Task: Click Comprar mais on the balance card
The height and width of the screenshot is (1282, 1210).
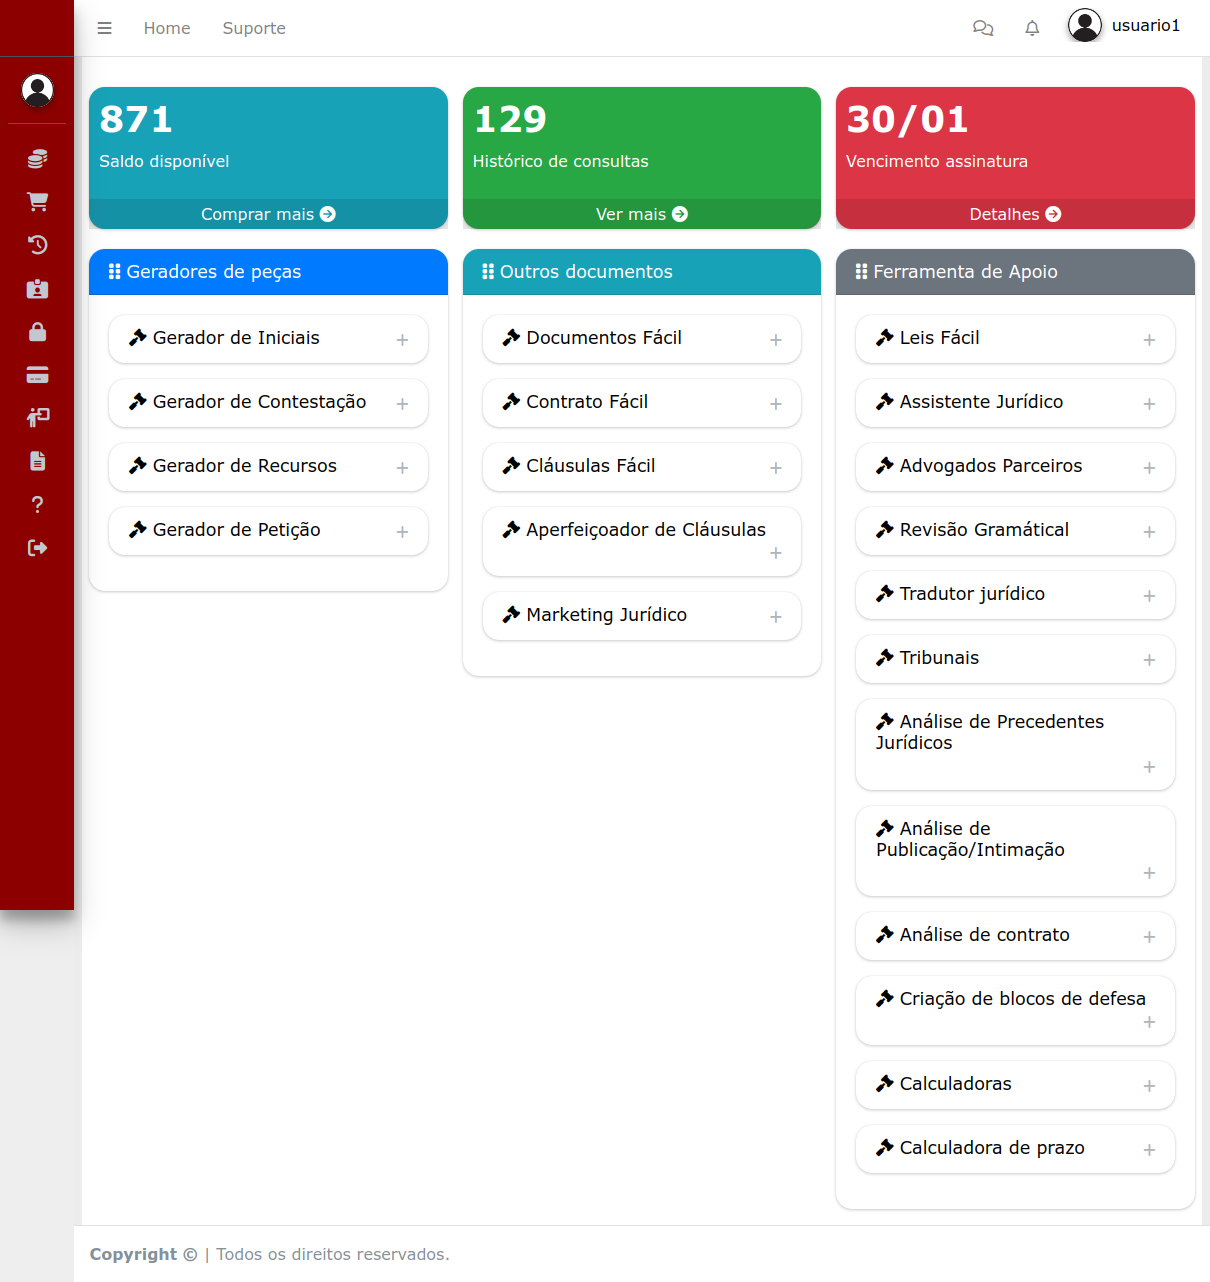Action: point(268,214)
